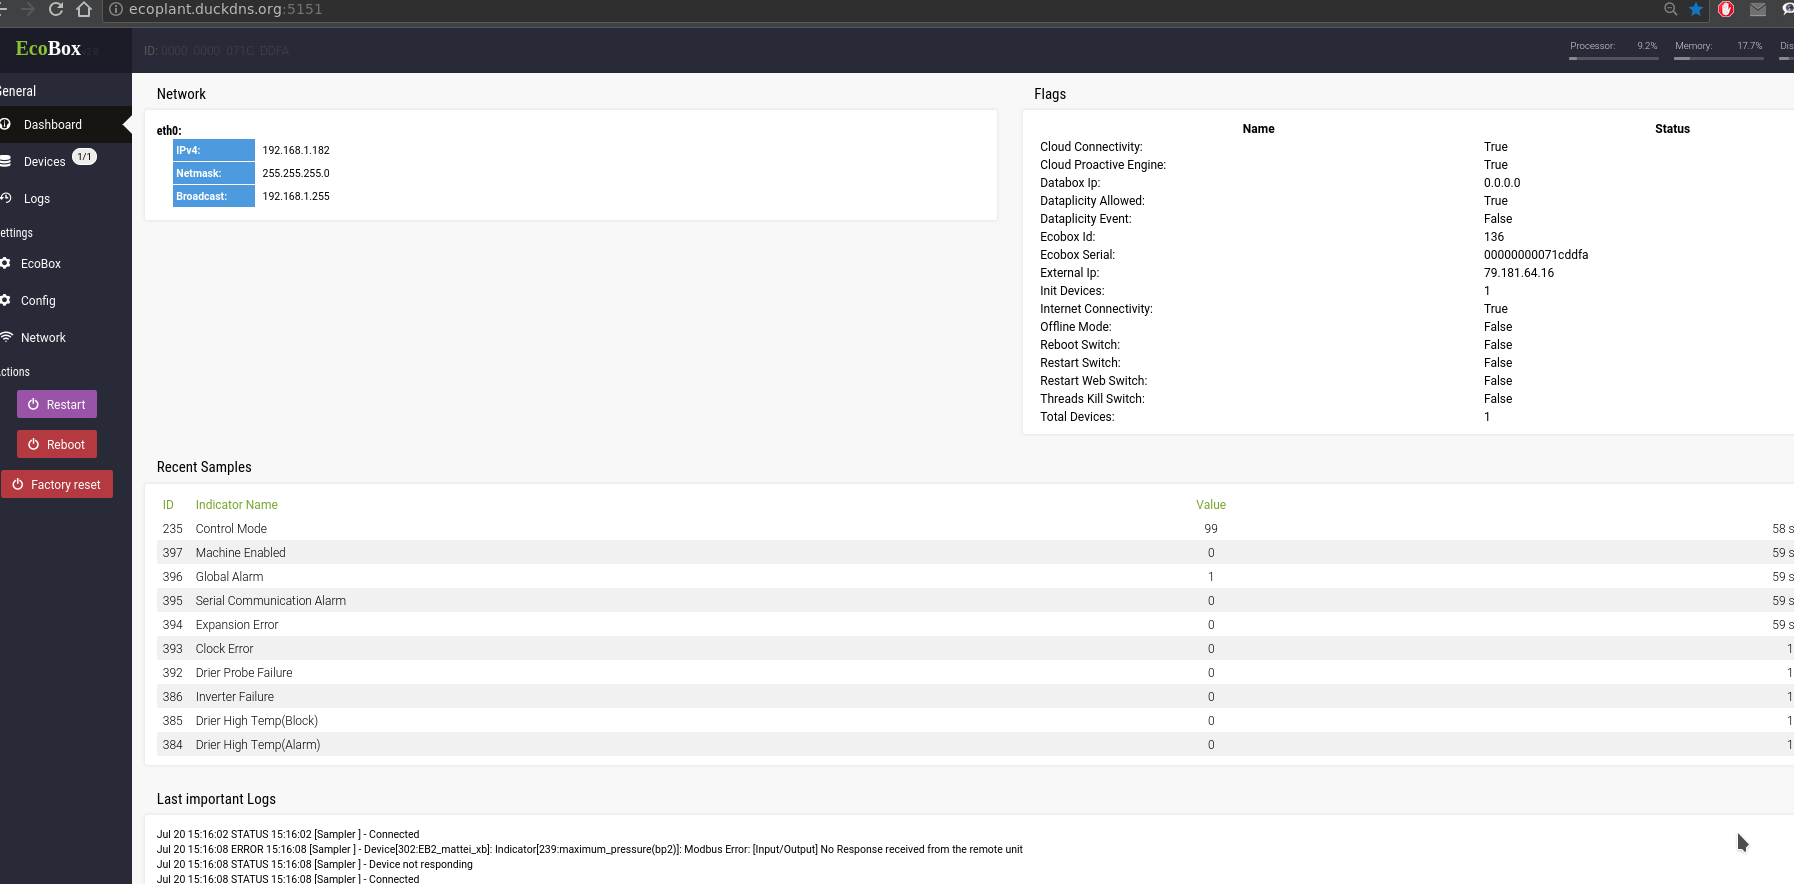Click the External Ip value 79.181.64.16
Viewport: 1794px width, 884px height.
1519,273
